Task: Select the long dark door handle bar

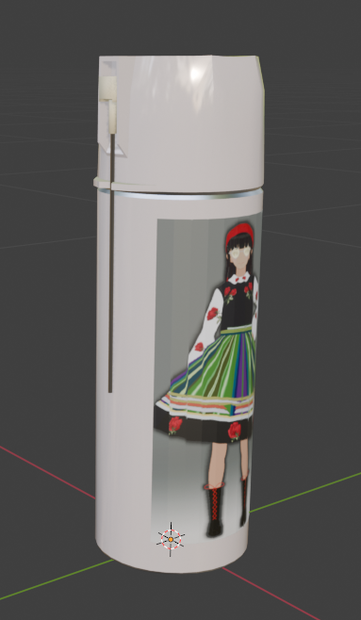Action: (112, 263)
